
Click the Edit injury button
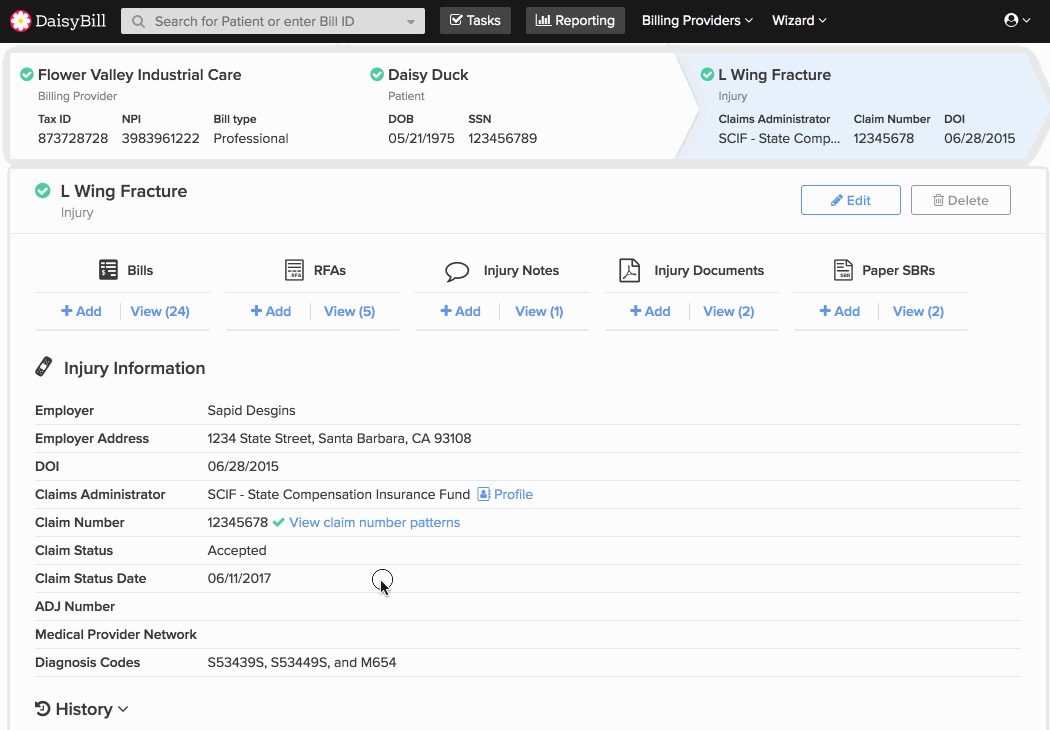click(x=850, y=200)
